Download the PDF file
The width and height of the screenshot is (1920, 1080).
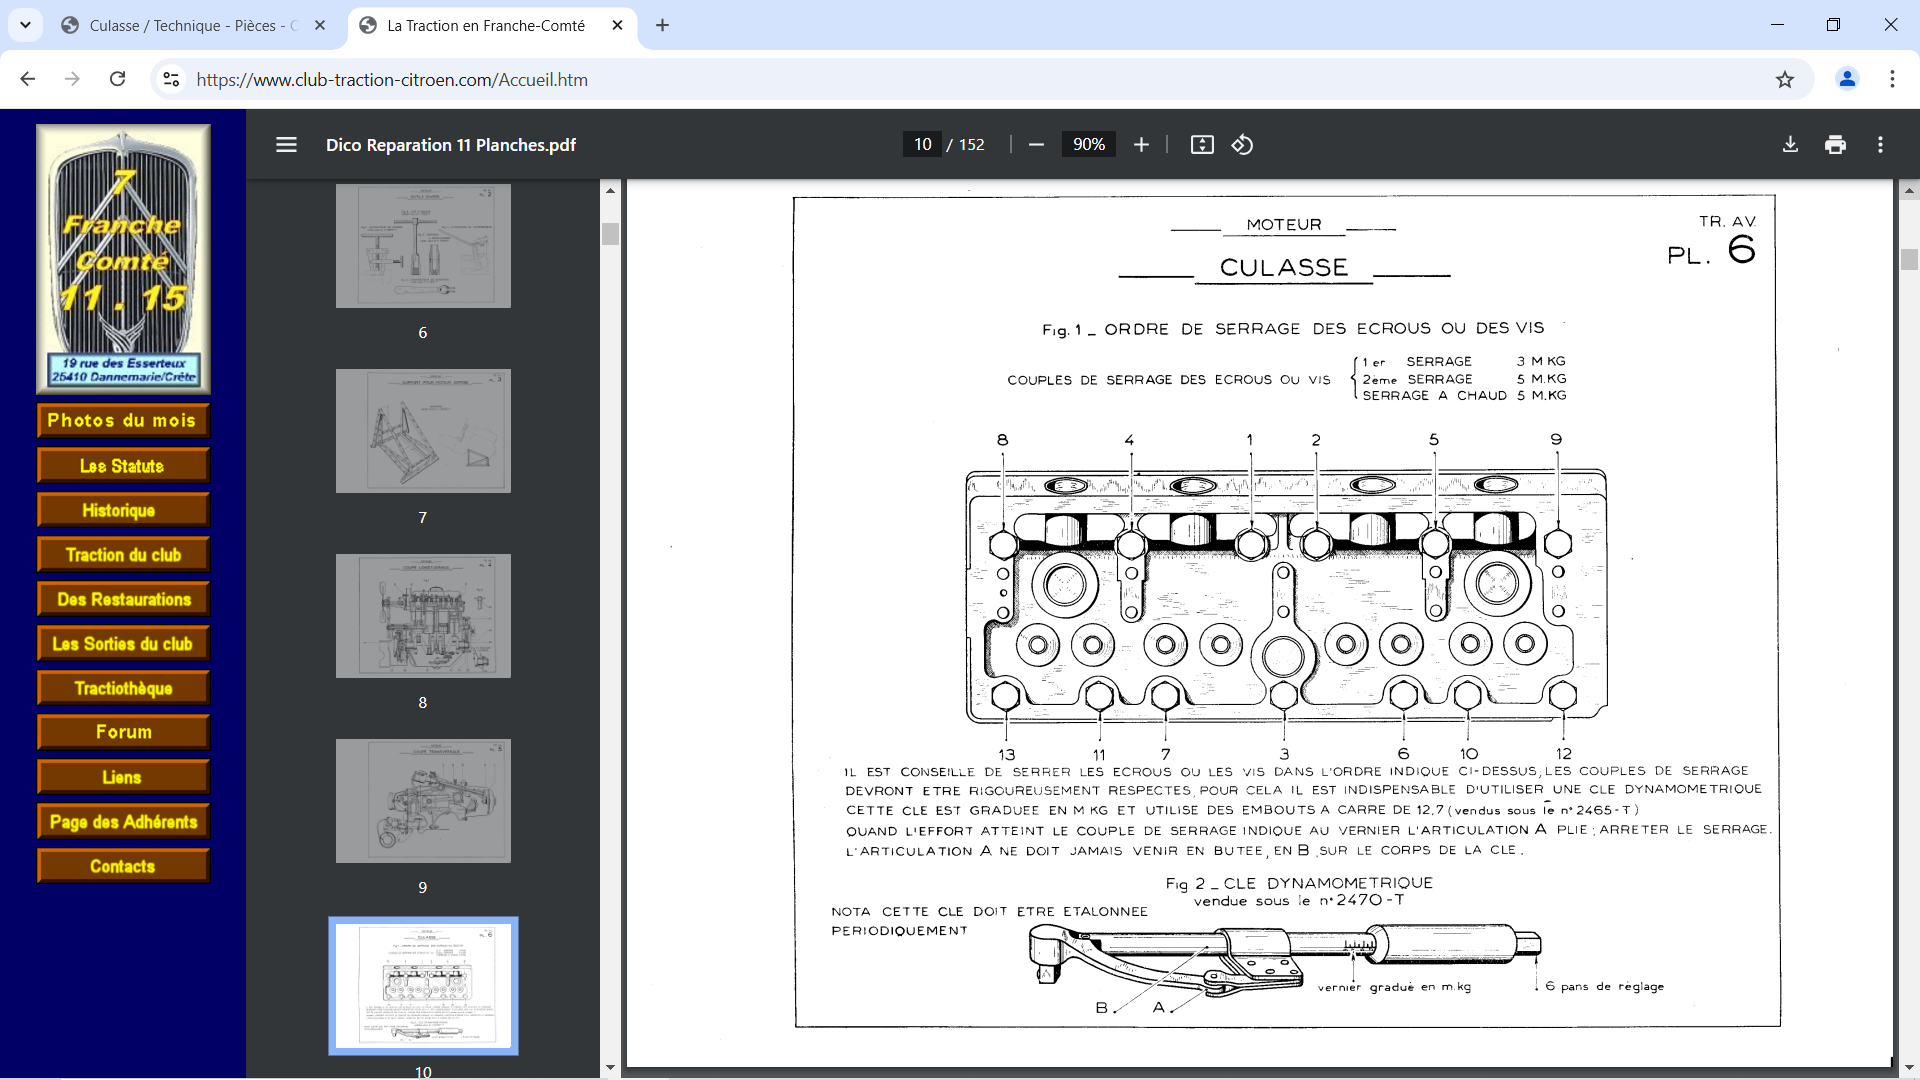click(x=1790, y=145)
